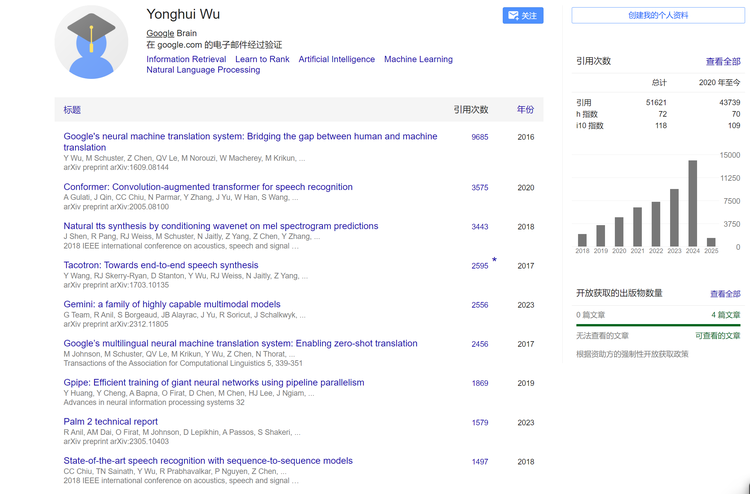
Task: Open the Artificial Intelligence interest link
Action: point(337,59)
